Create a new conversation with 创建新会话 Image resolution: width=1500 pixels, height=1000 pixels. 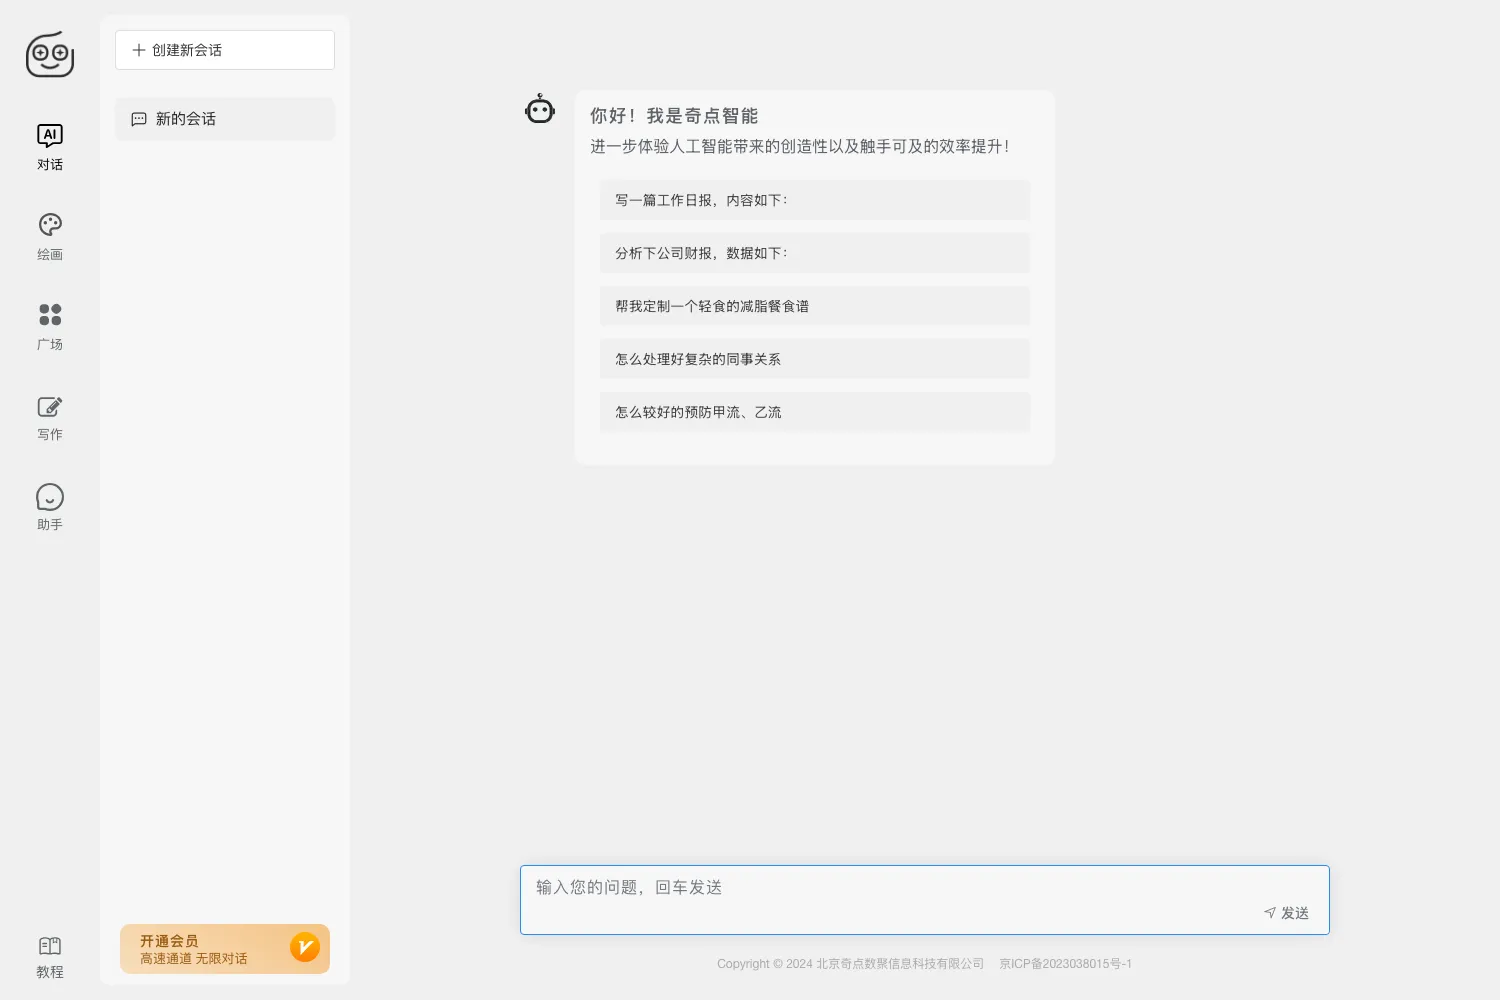[225, 50]
